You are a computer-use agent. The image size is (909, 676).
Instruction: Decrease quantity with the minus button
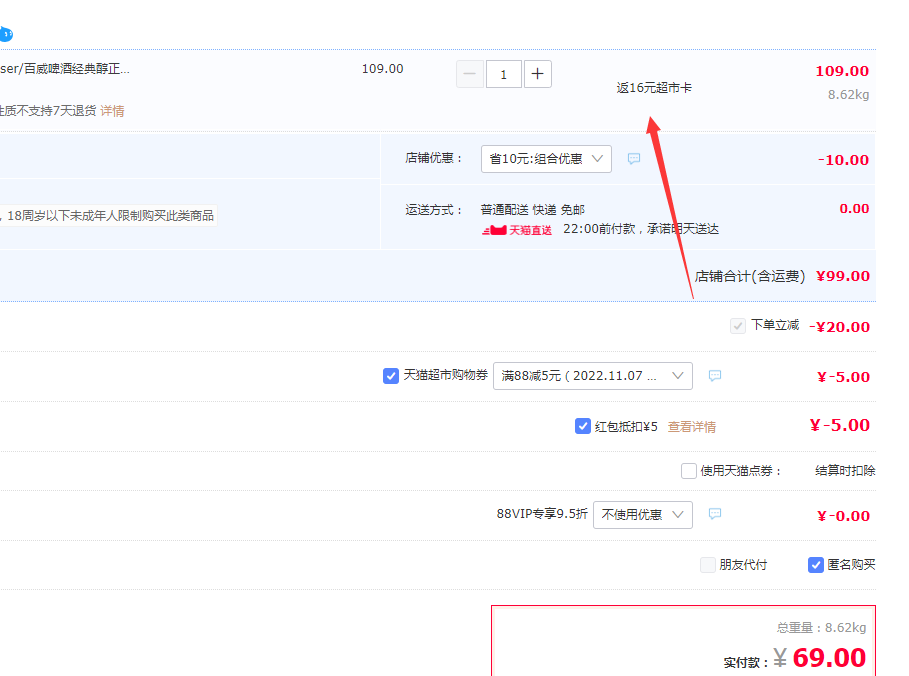point(470,74)
